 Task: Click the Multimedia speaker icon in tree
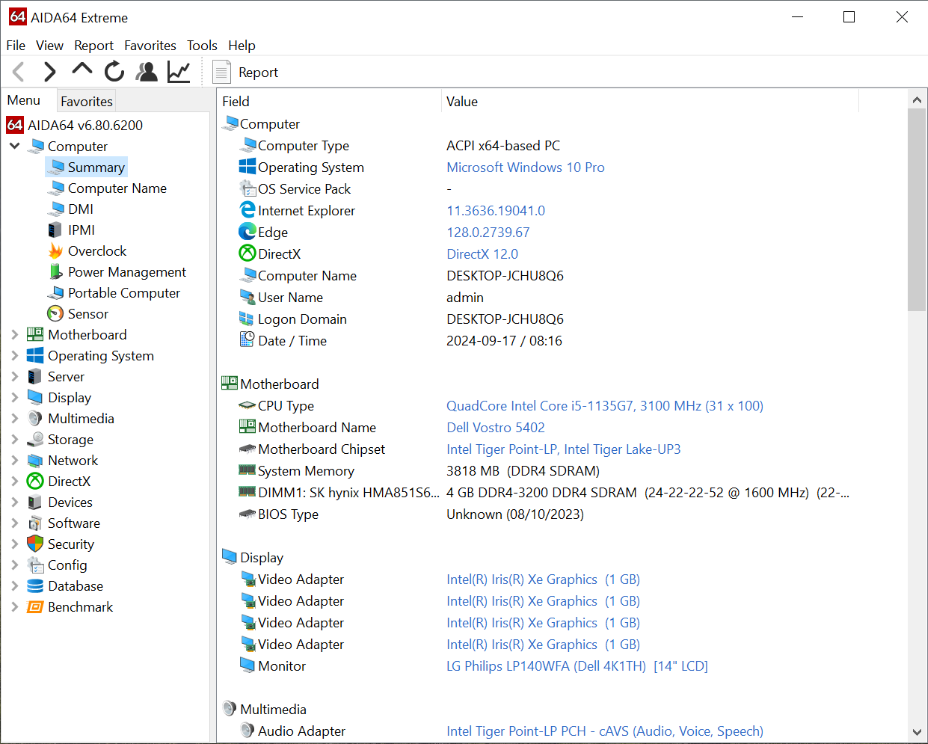[35, 418]
